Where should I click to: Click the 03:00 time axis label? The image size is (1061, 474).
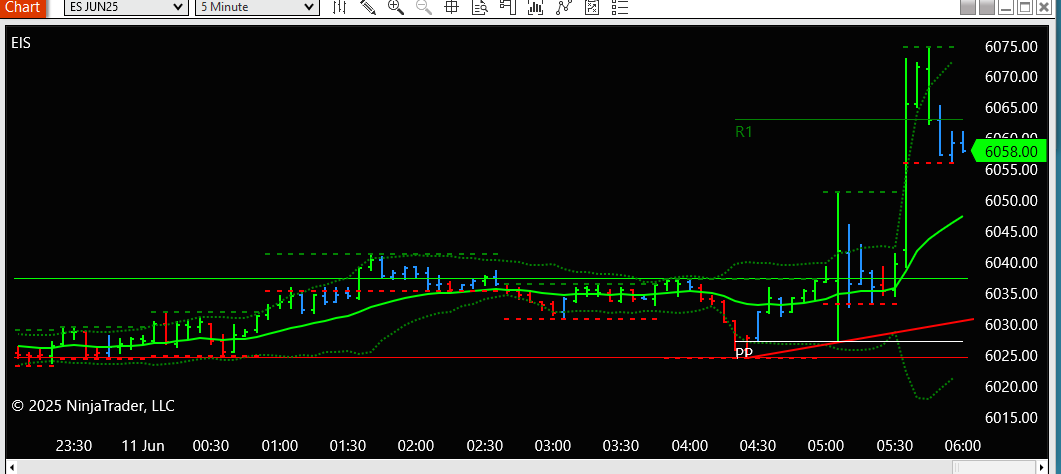[x=553, y=446]
